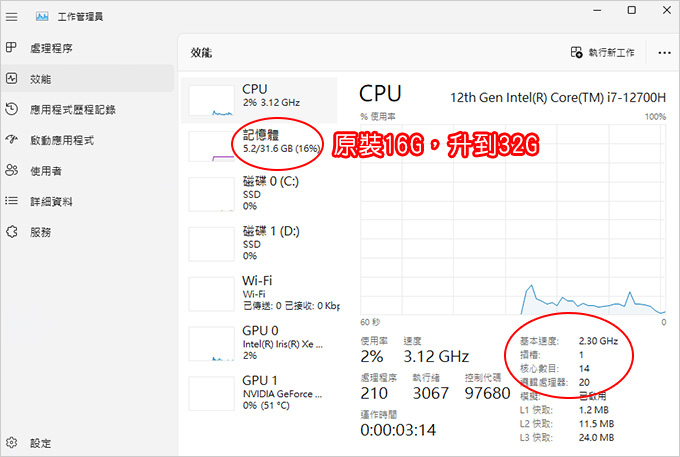Click the memory mini graph thumbnail
This screenshot has width=680, height=457.
point(212,147)
